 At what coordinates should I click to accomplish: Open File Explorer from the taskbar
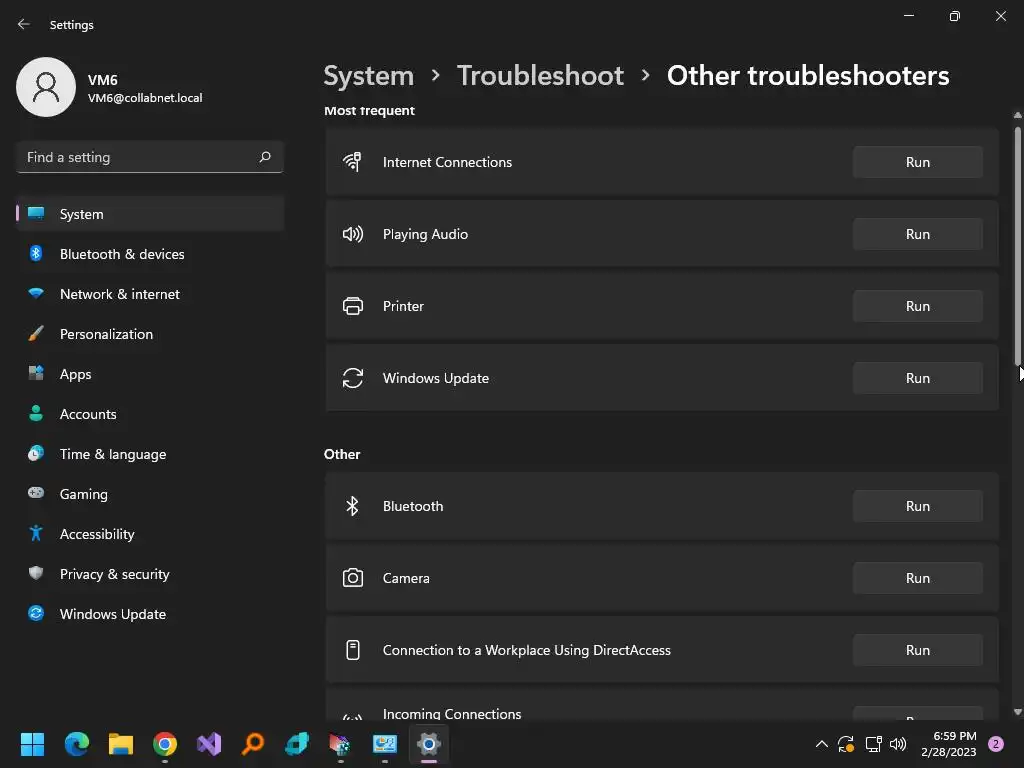click(x=121, y=744)
